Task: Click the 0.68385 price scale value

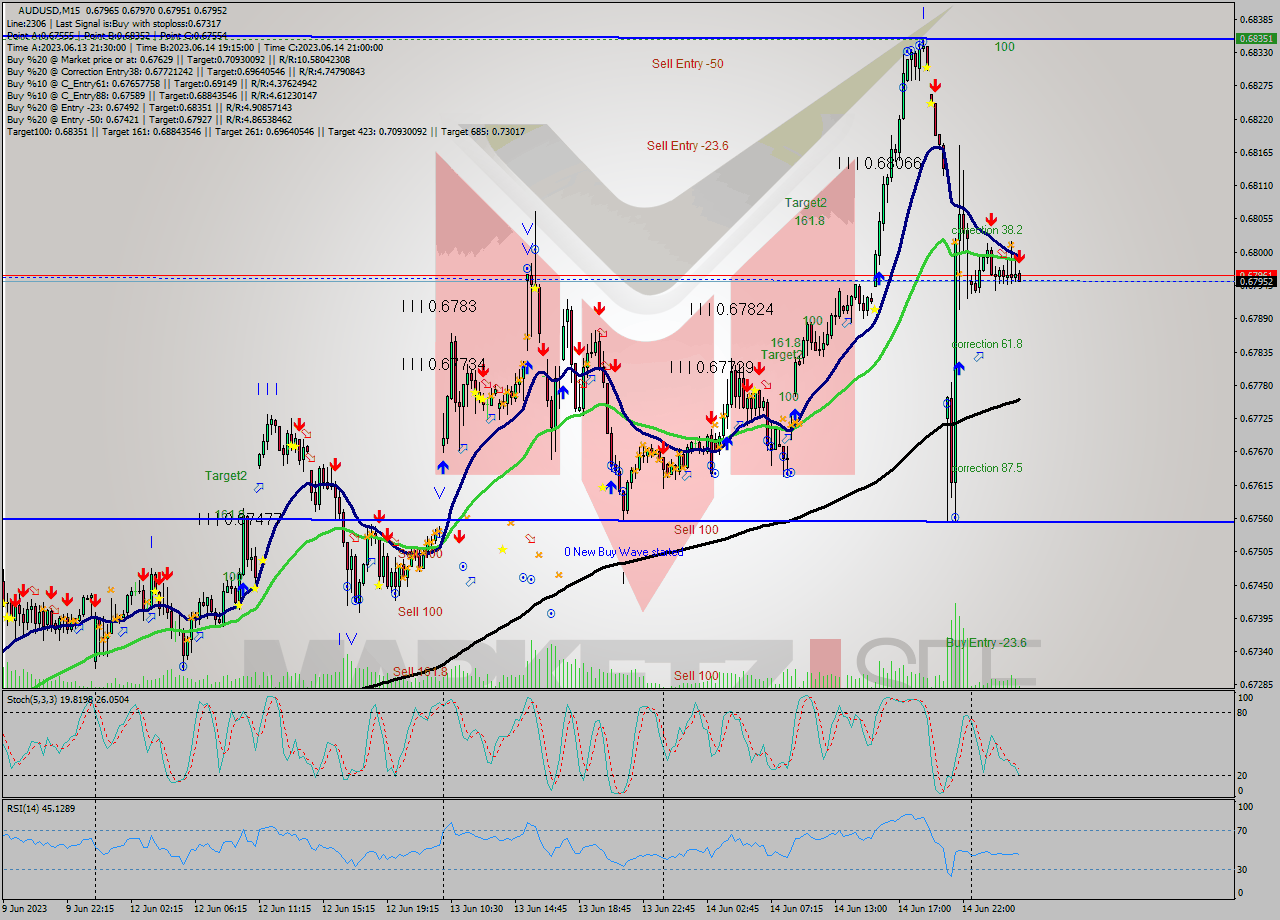Action: point(1256,19)
